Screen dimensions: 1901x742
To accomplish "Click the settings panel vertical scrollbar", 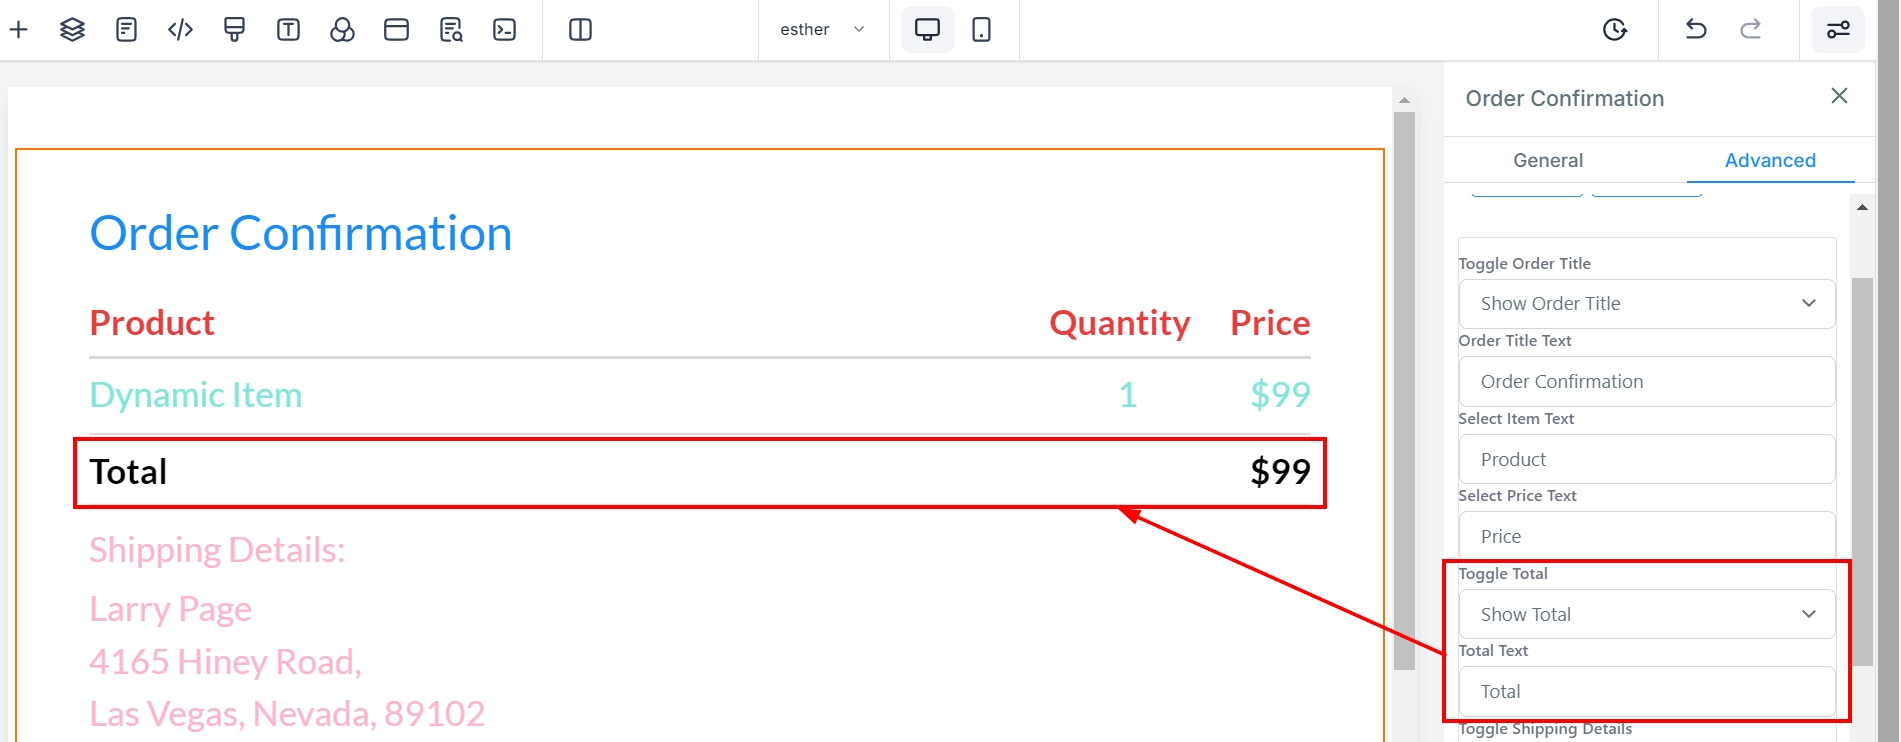I will point(1862,470).
